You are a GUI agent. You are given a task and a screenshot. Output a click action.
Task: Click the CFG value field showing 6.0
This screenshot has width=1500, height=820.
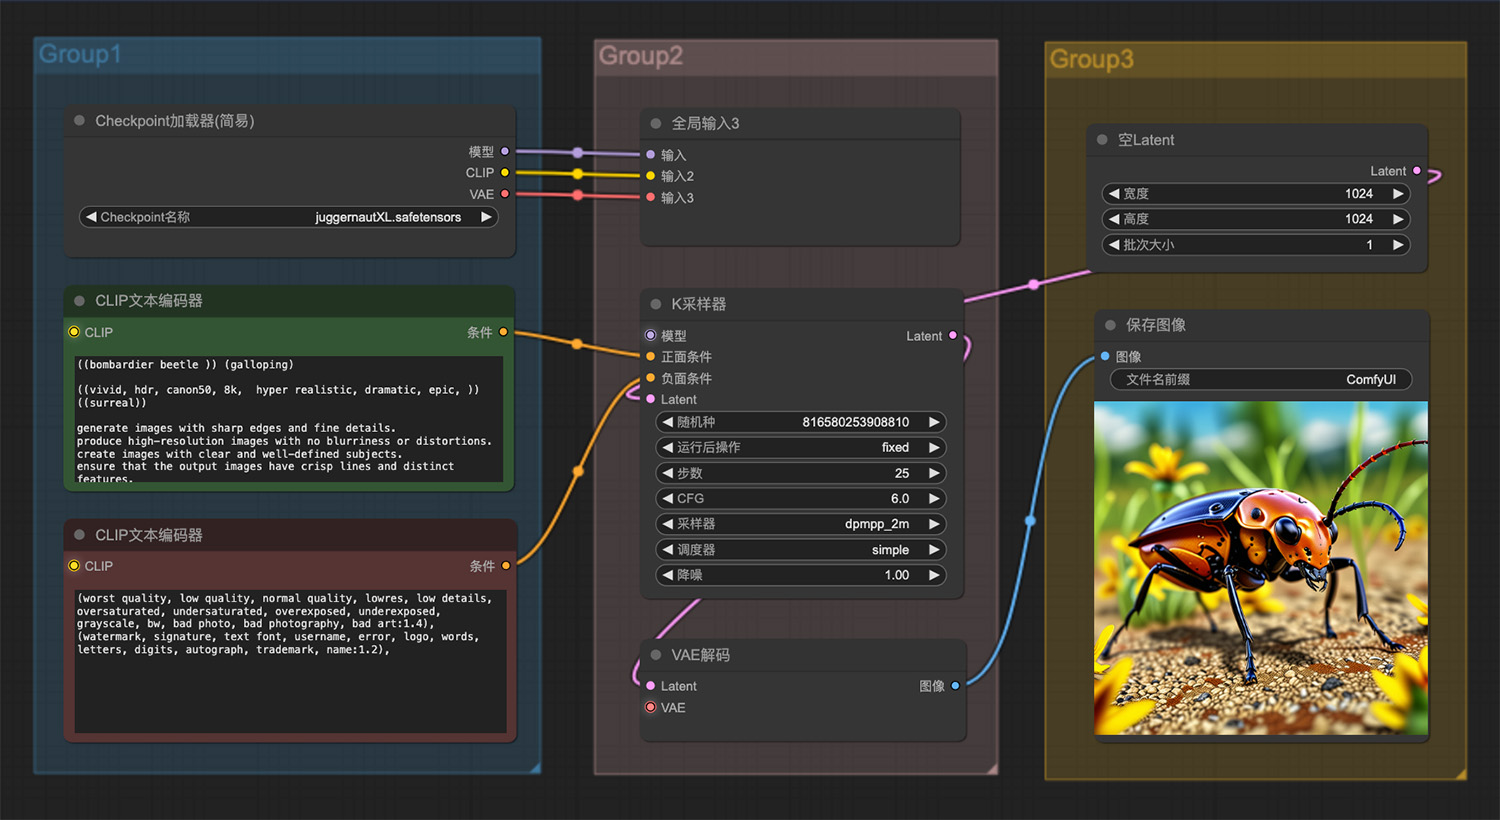(x=800, y=498)
